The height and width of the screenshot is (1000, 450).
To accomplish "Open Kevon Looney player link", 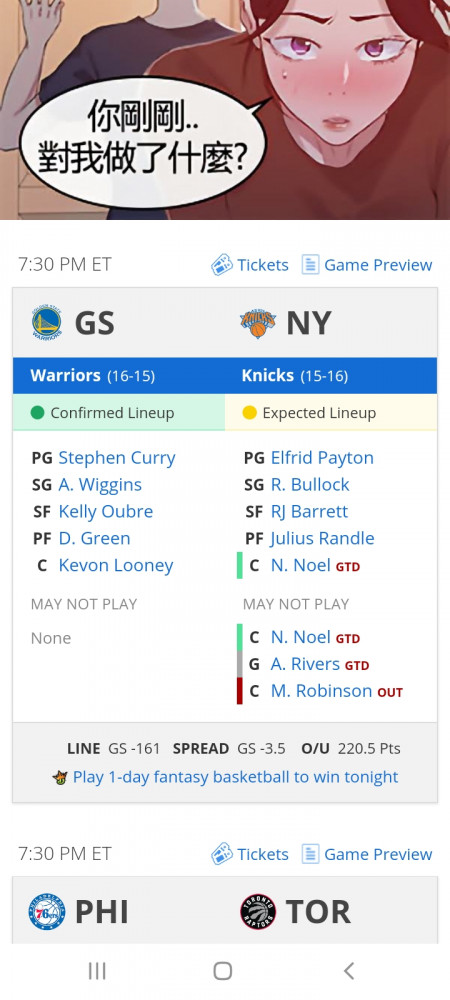I will pos(116,566).
